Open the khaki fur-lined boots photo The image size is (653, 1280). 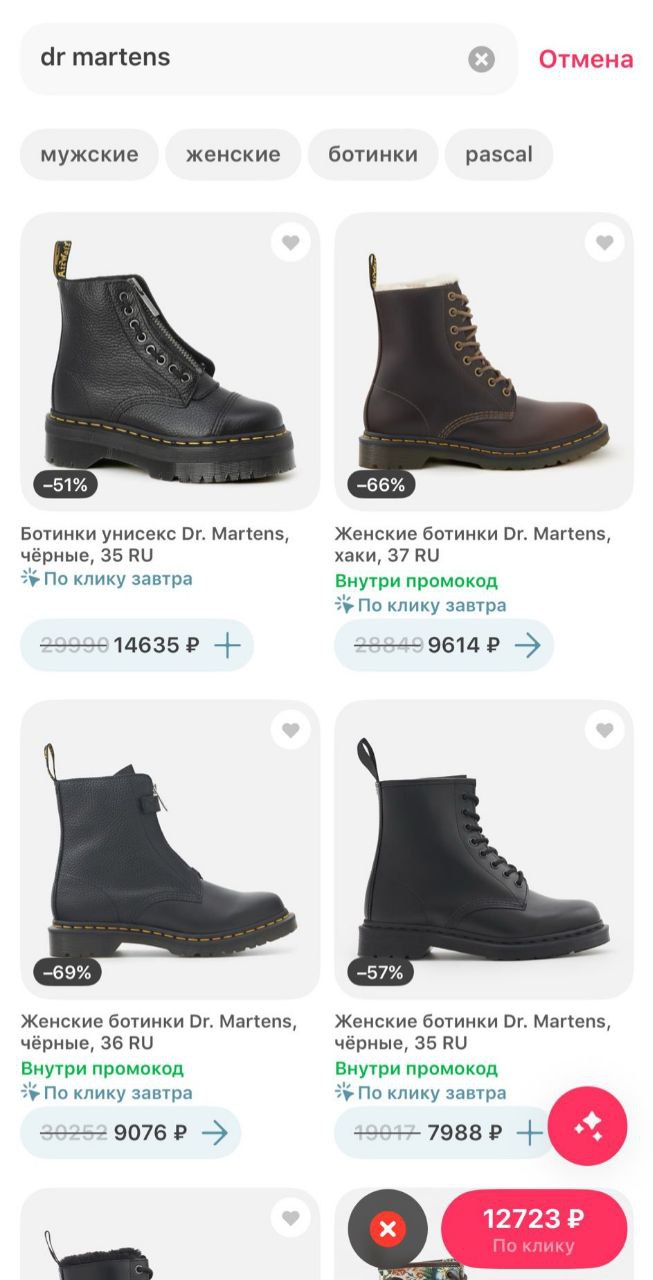point(484,360)
